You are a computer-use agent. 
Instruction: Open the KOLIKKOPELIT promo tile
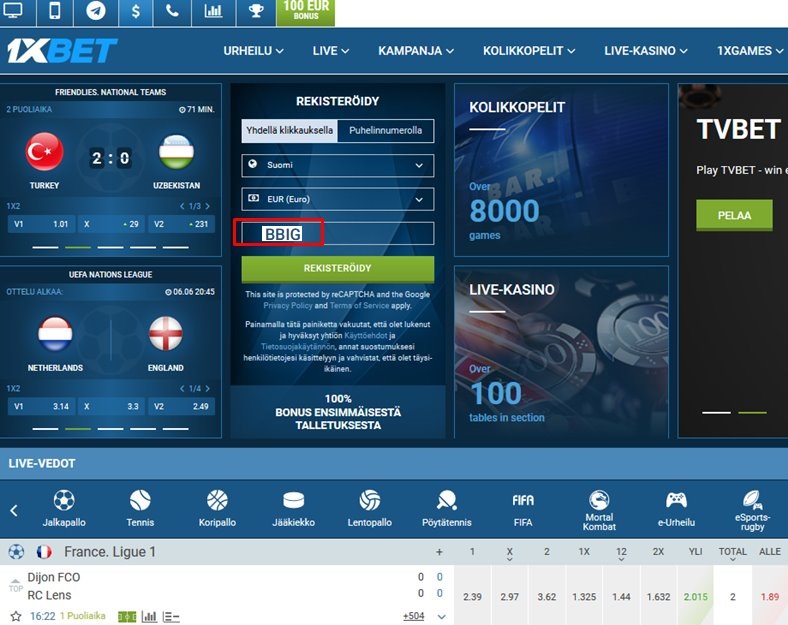click(x=561, y=170)
